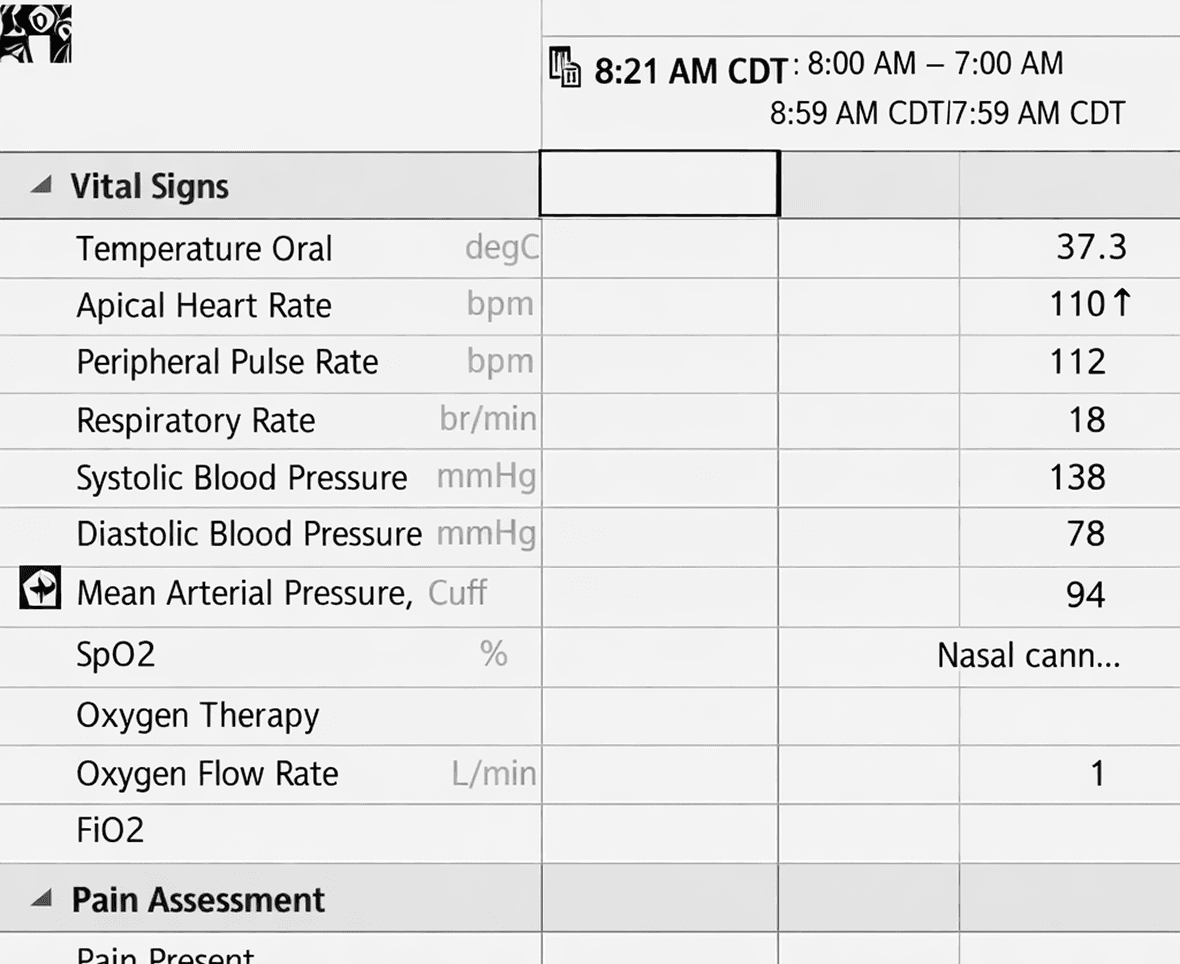1180x964 pixels.
Task: Click the Mean Arterial Pressure value 94
Action: (x=1086, y=595)
